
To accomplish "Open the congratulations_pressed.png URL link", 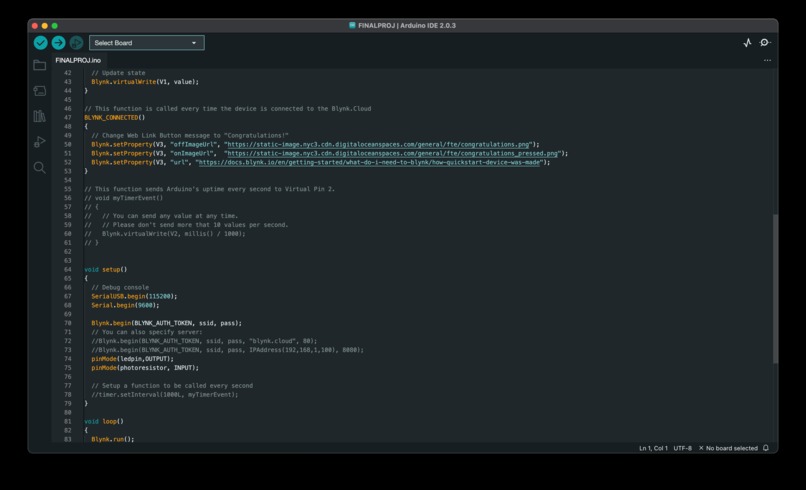I will click(393, 153).
